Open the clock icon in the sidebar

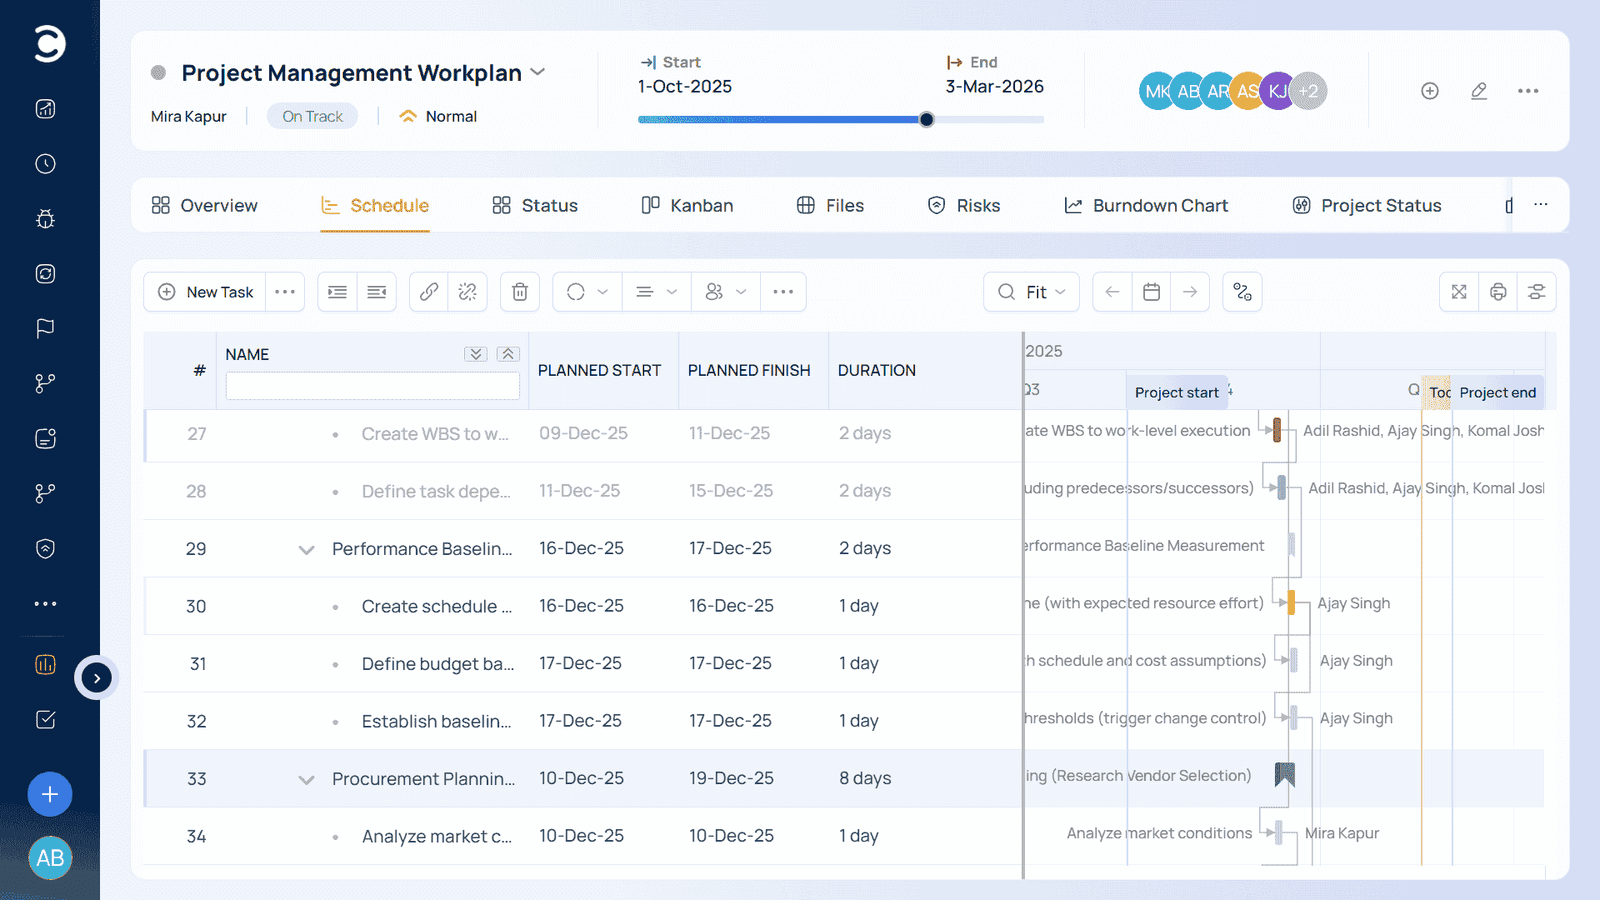pos(45,164)
